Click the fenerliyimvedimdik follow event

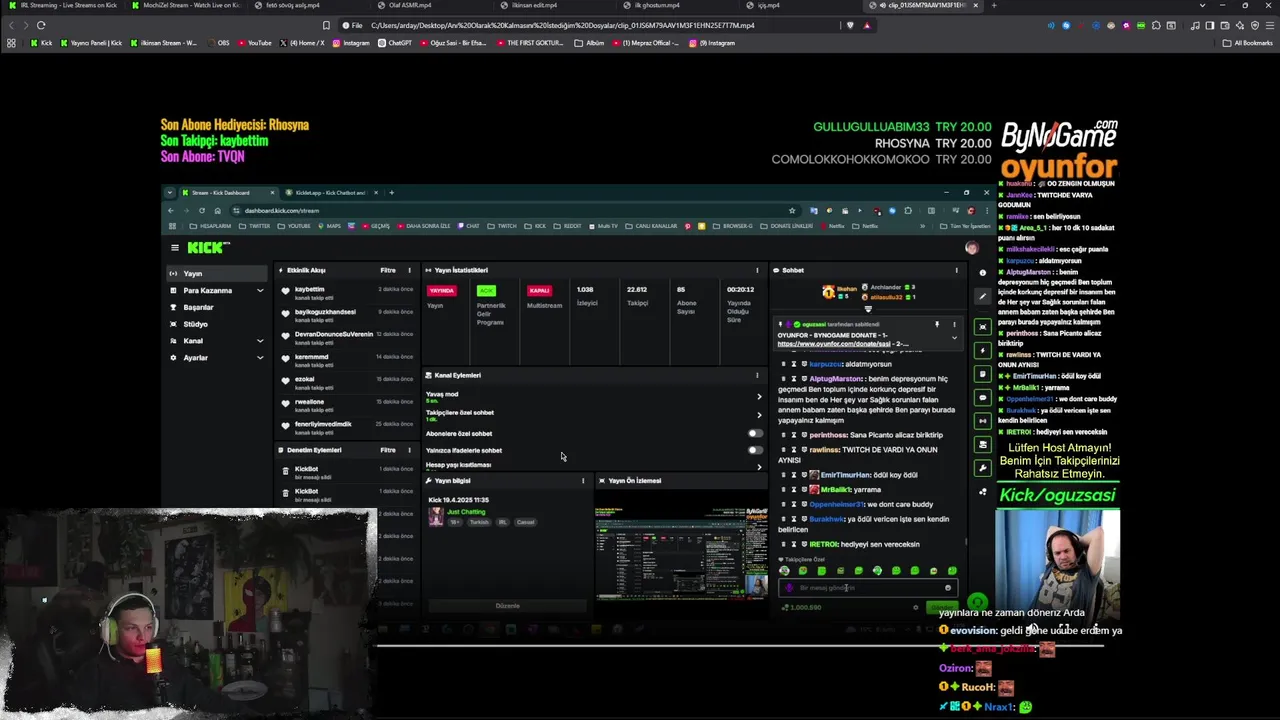tap(345, 427)
